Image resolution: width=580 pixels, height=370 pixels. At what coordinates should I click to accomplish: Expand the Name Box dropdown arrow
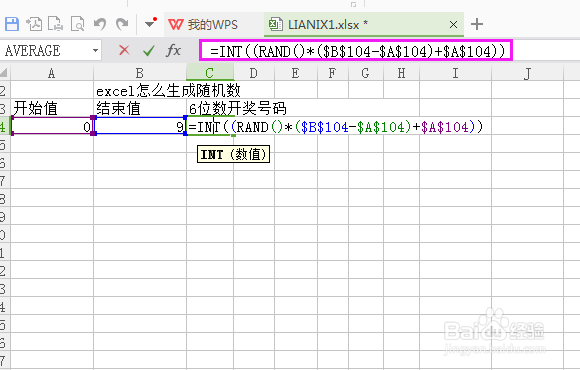(95, 50)
